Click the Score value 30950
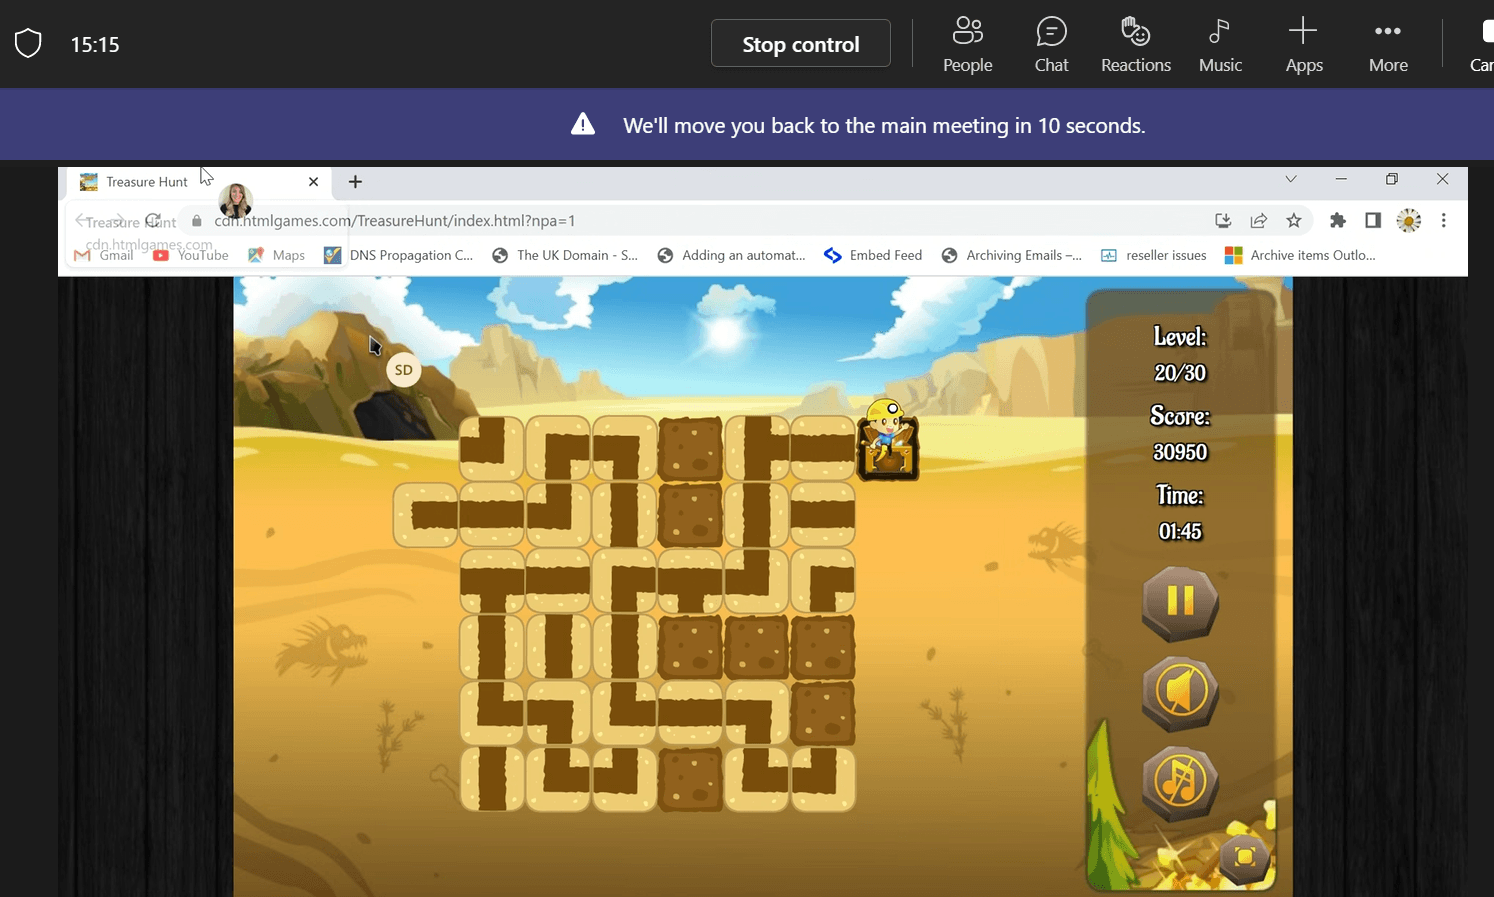 click(x=1180, y=452)
